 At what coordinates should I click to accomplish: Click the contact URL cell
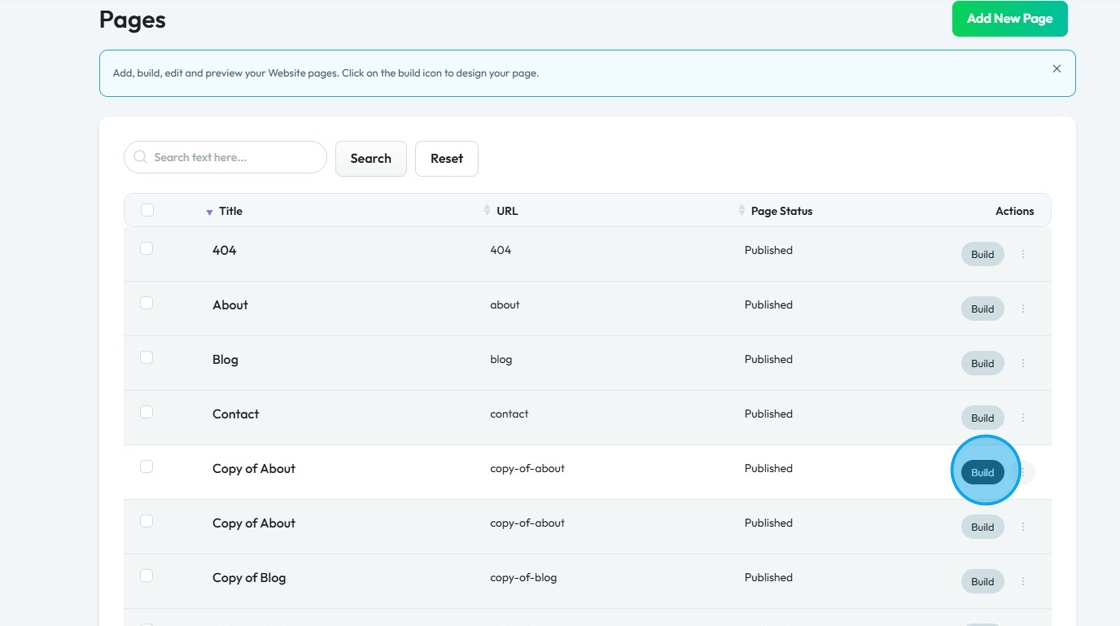click(x=509, y=414)
